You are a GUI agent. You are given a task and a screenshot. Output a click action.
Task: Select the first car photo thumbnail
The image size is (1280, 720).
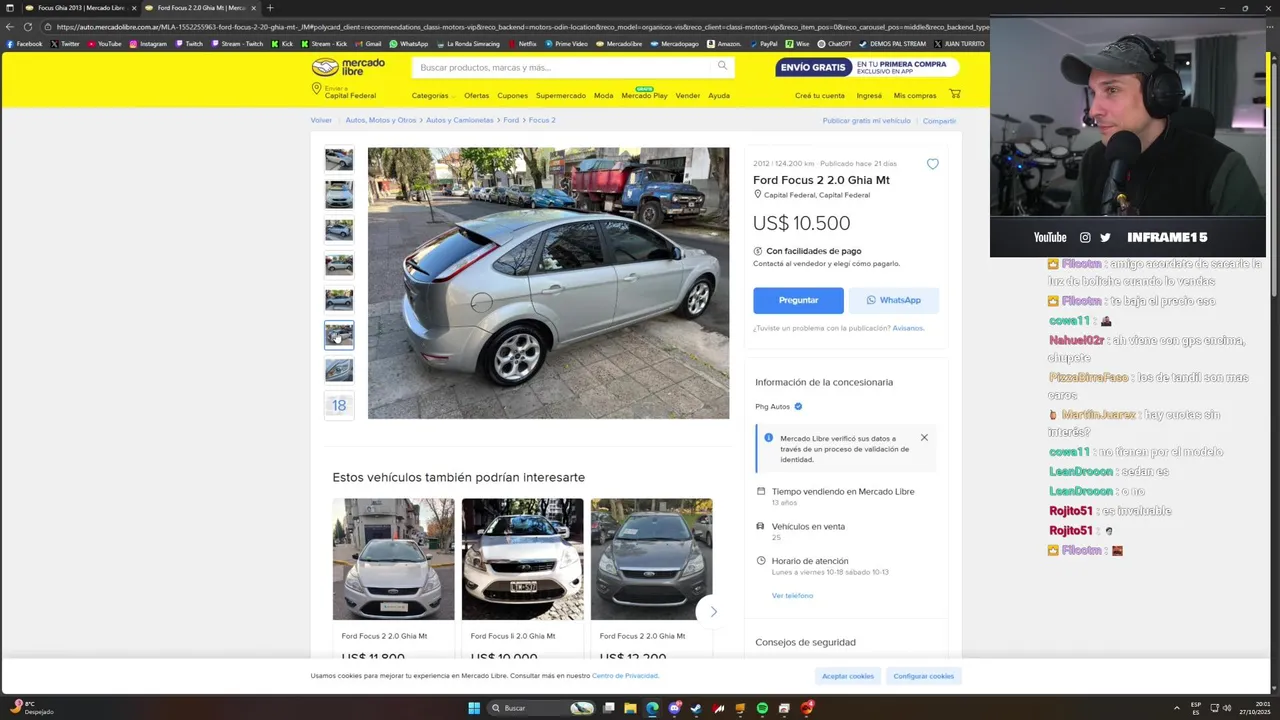click(x=339, y=159)
